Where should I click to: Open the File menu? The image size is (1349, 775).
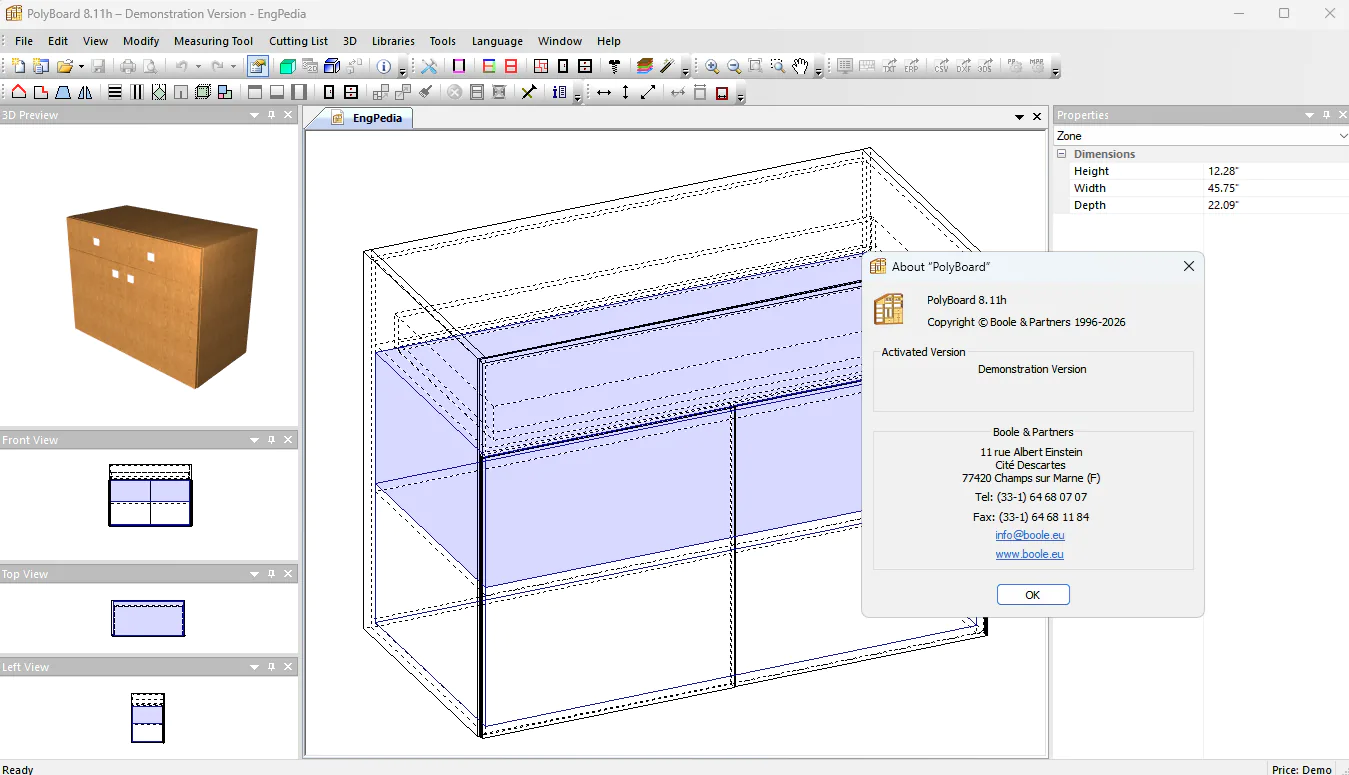point(24,41)
